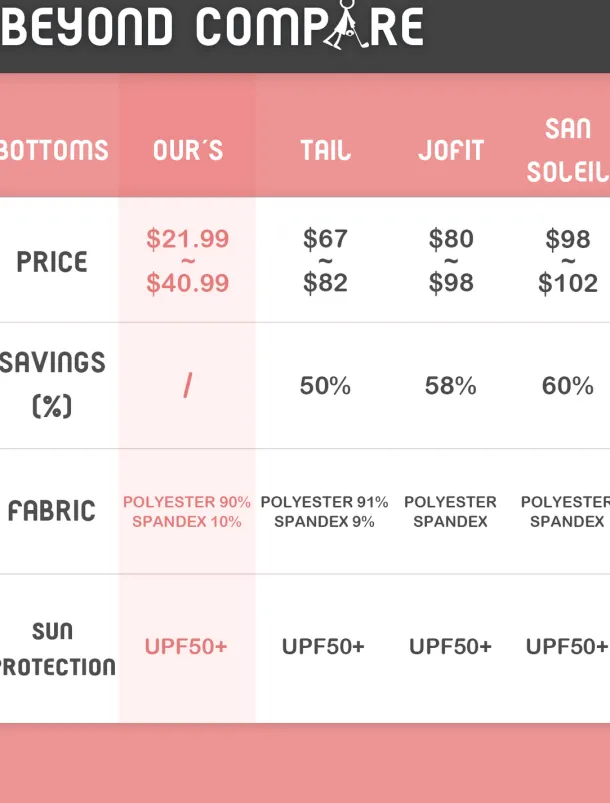Choose the TAIL brand column header
610x803 pixels.
(326, 151)
